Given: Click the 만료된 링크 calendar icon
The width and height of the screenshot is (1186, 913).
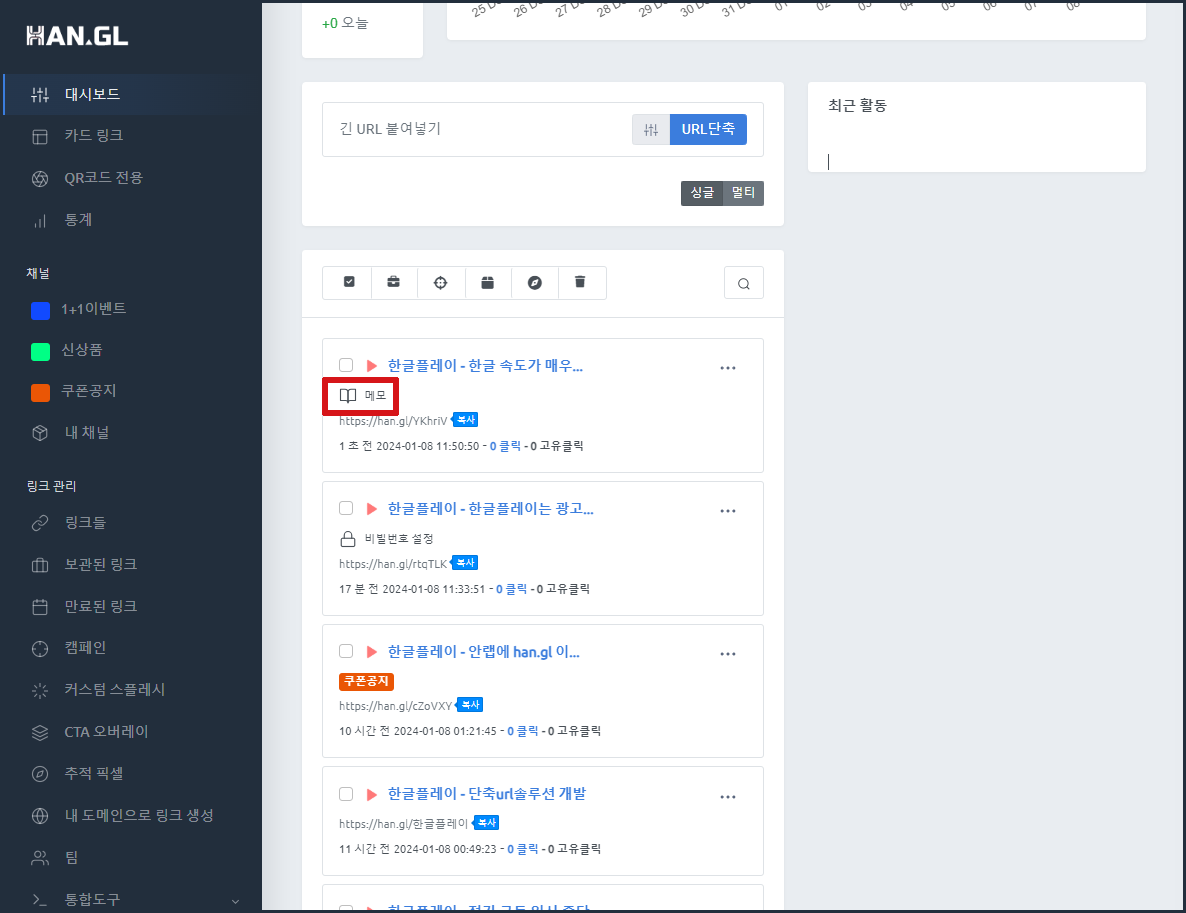Looking at the screenshot, I should click(x=40, y=607).
